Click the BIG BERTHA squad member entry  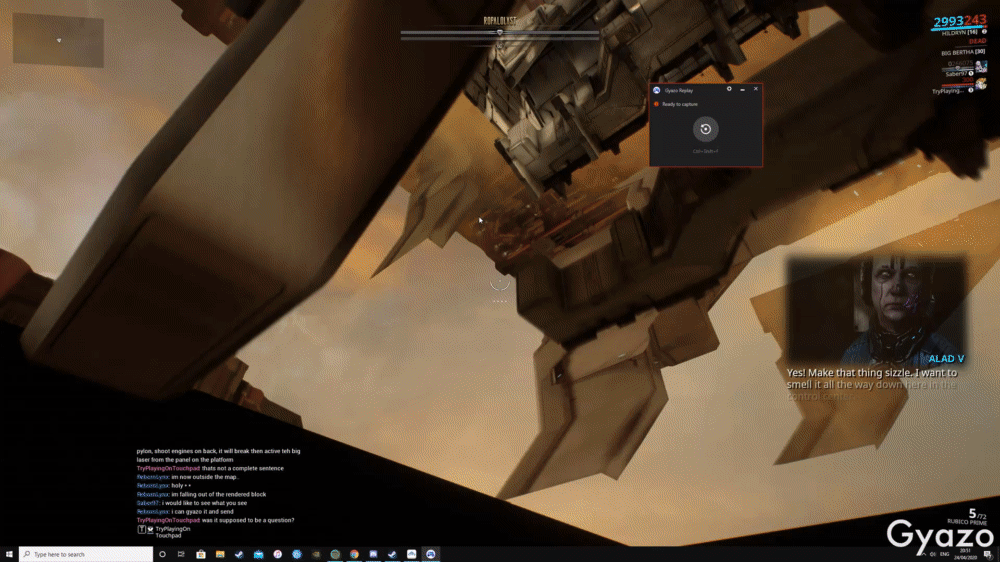(x=963, y=52)
